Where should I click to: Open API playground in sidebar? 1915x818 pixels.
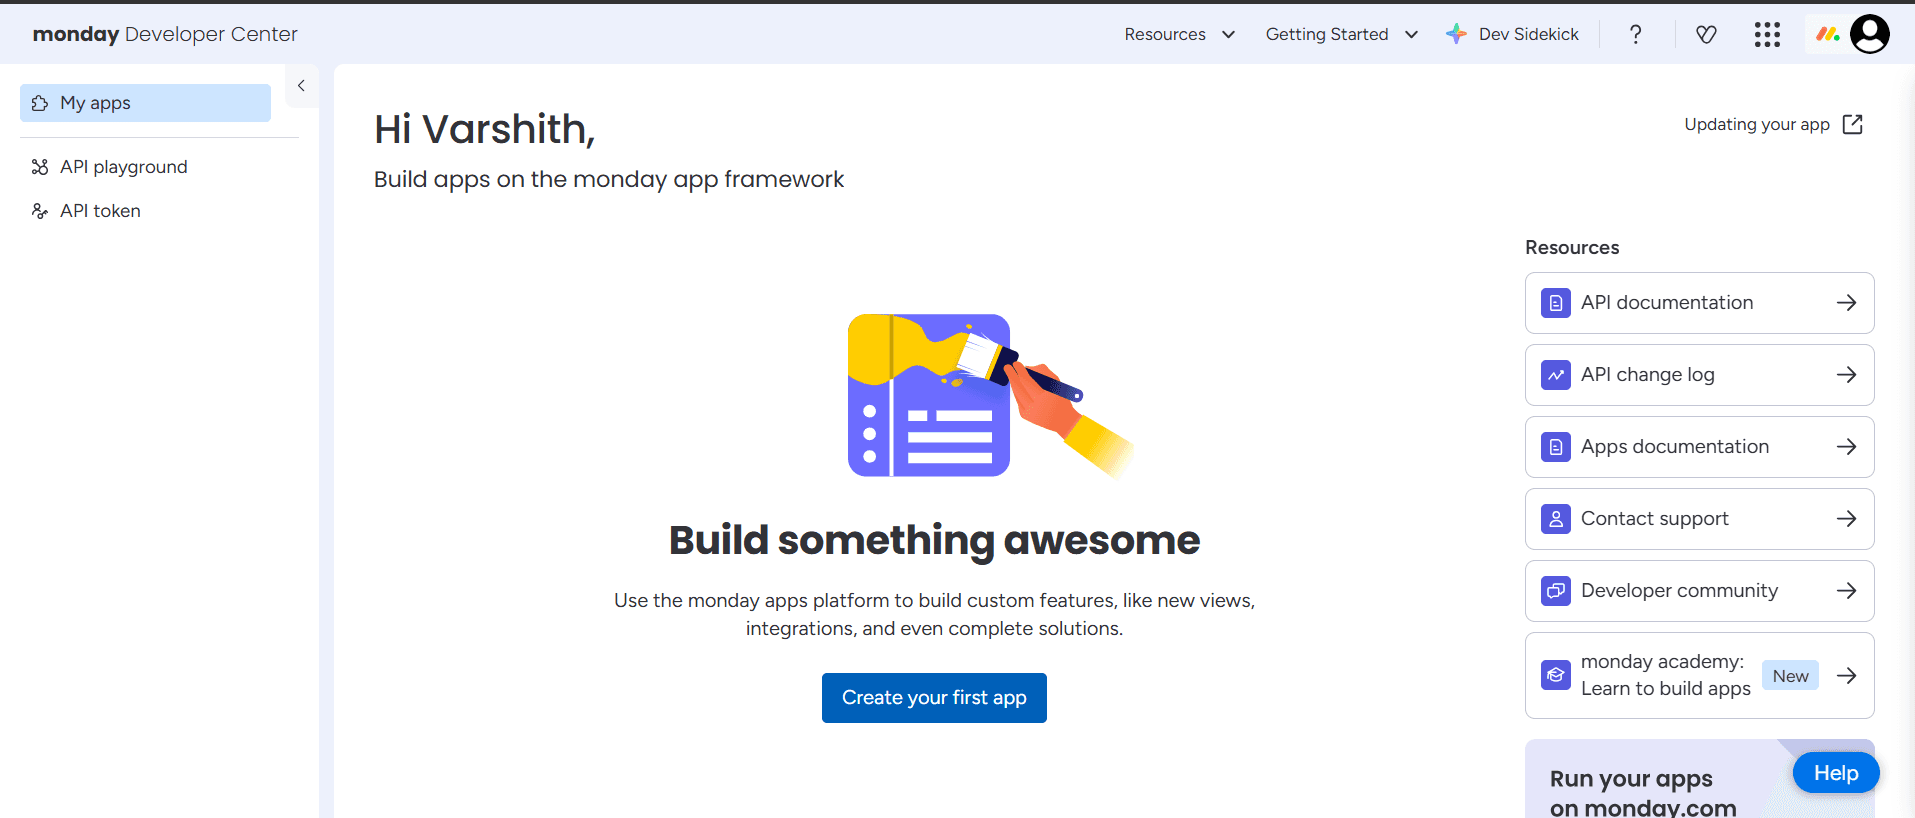point(123,167)
